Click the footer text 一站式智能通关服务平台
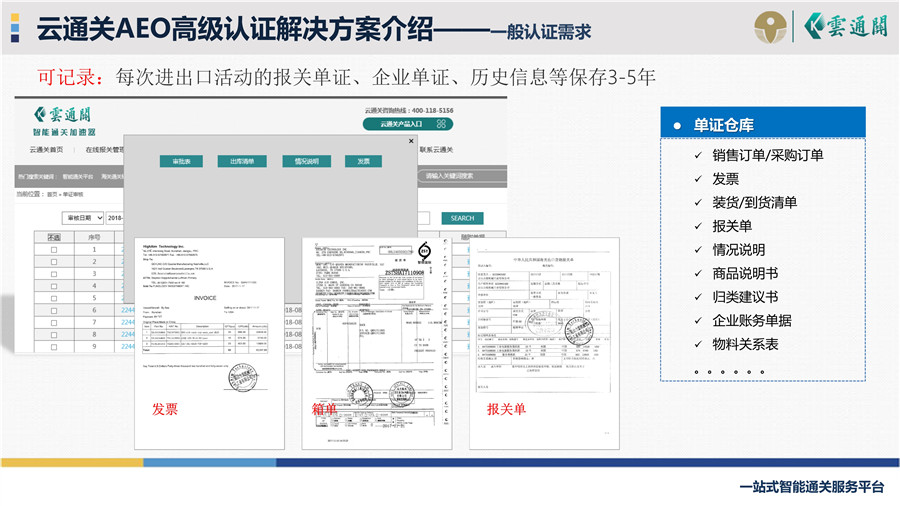Screen dimensions: 900x506 (812, 486)
